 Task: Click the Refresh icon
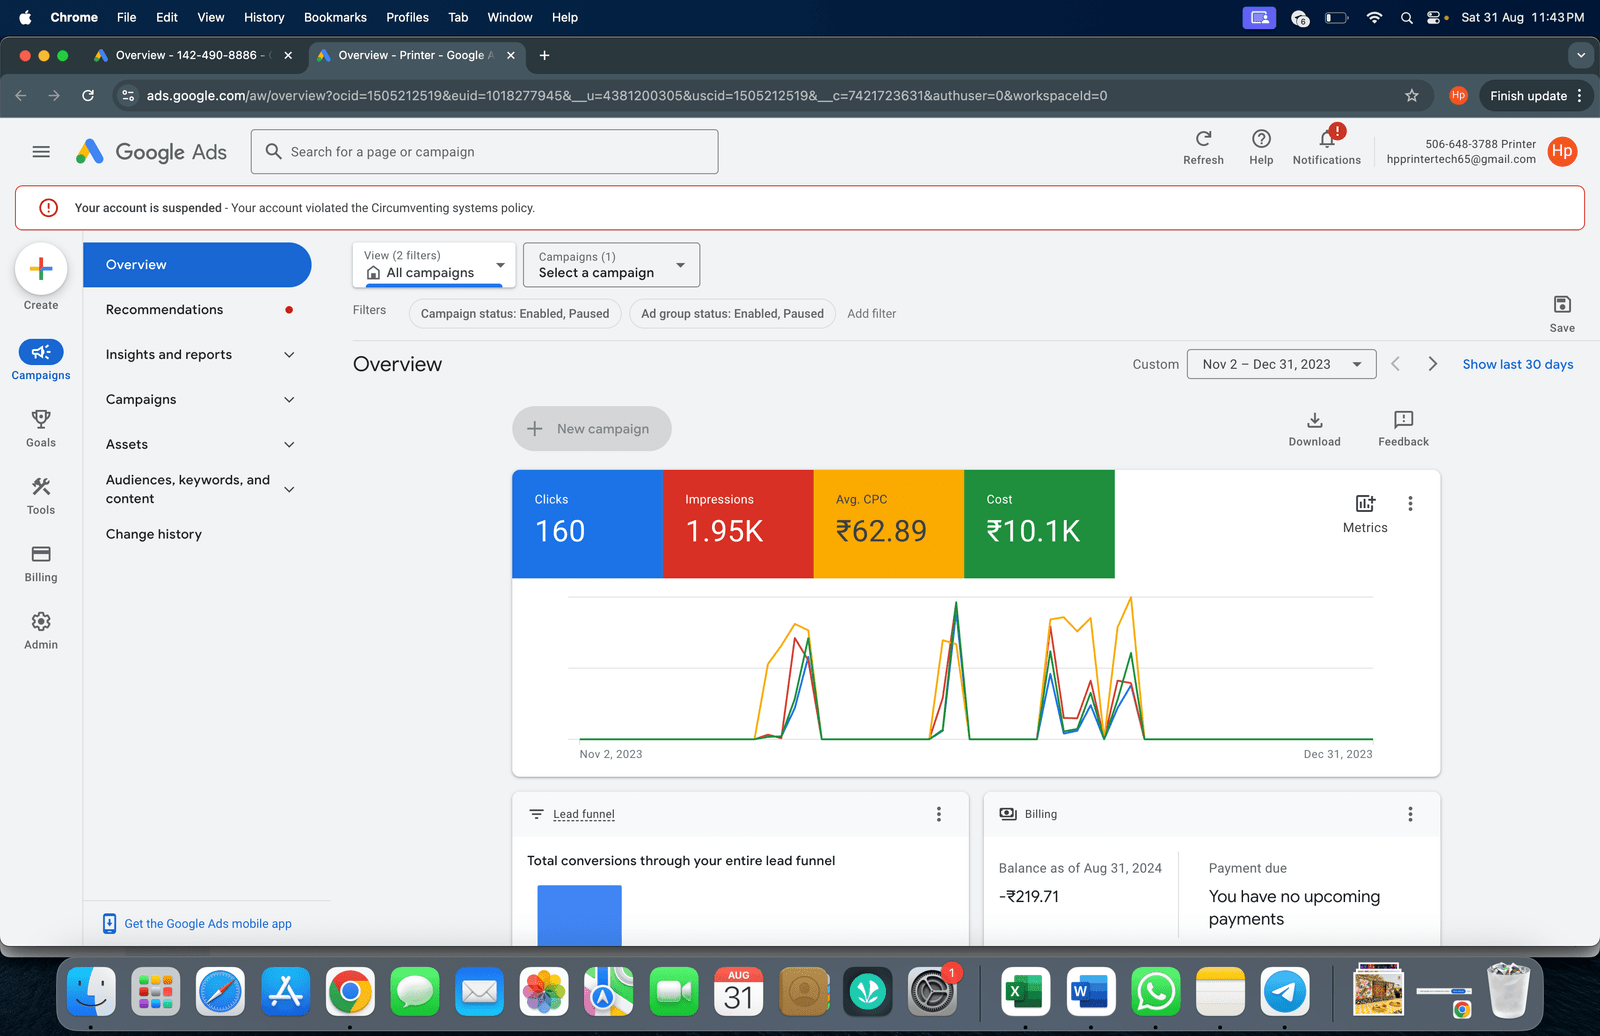click(x=1203, y=139)
